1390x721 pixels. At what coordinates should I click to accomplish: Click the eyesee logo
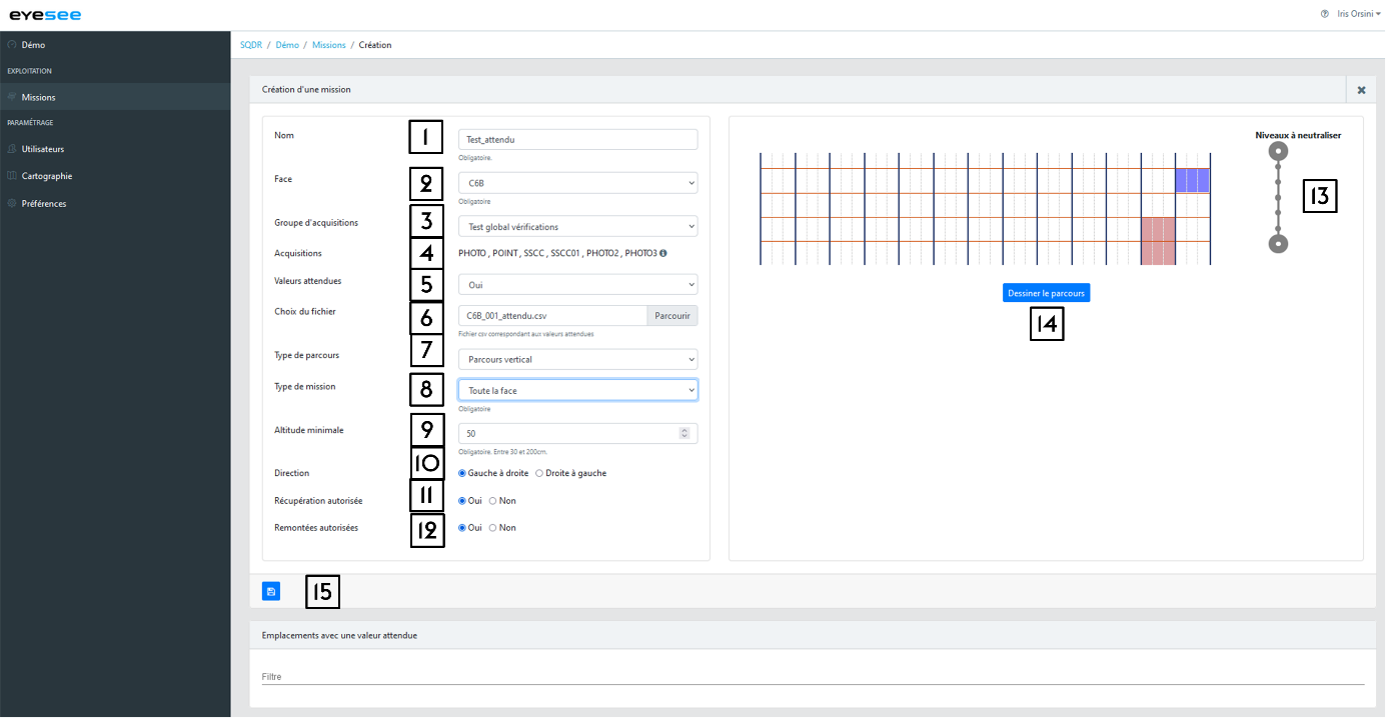click(x=46, y=15)
